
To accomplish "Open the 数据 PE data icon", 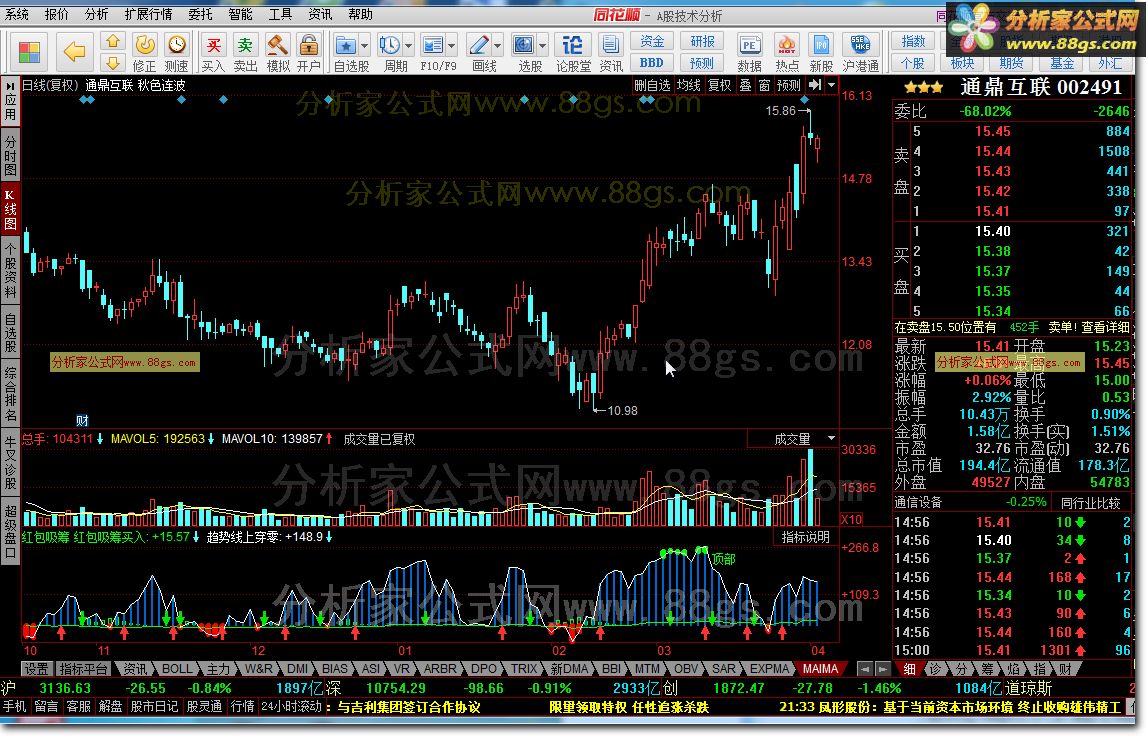I will [749, 53].
